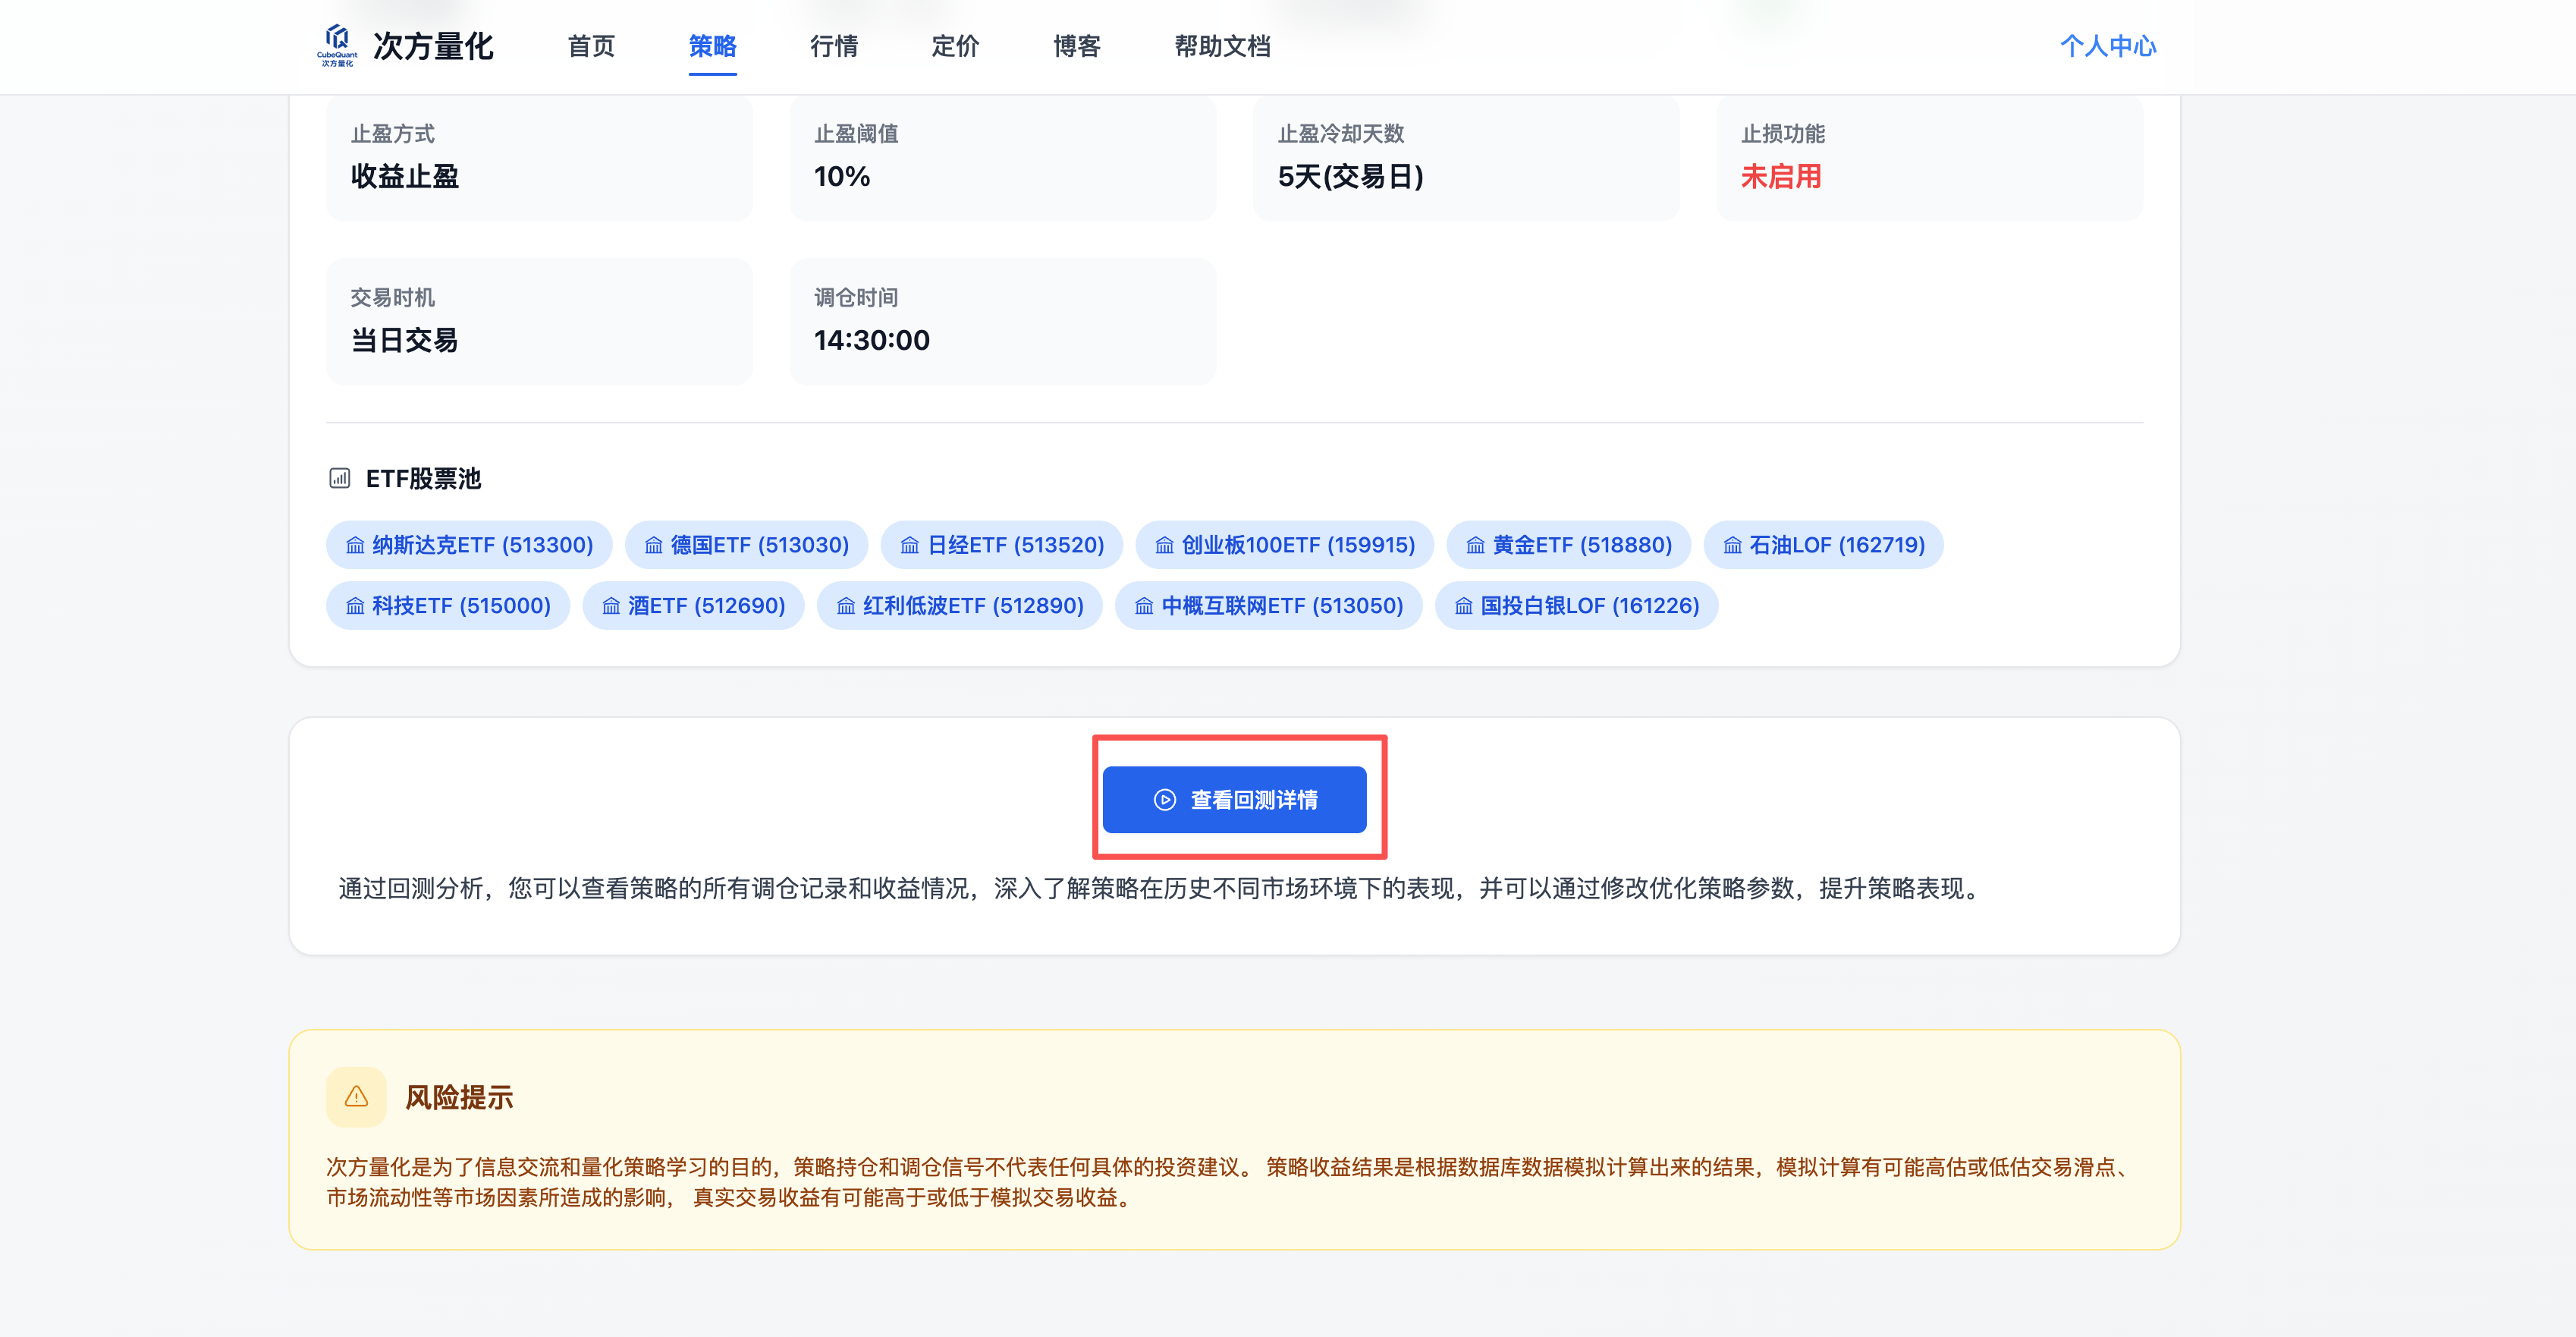Click bank icon on 酒ETF tag

[611, 606]
